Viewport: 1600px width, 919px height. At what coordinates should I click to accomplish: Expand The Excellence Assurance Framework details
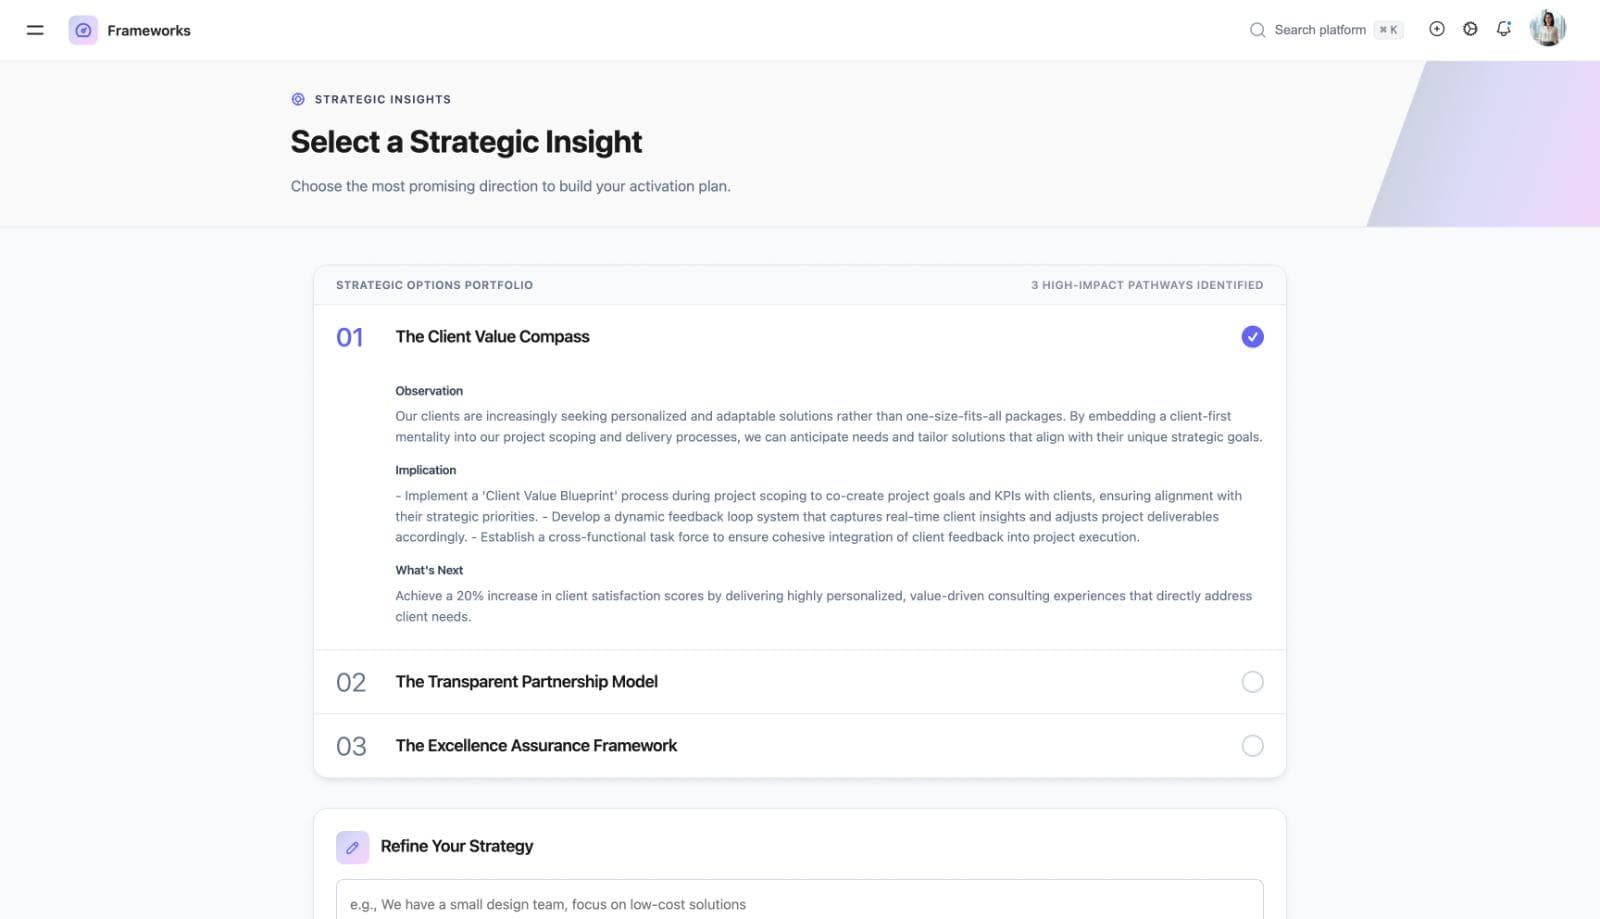(x=537, y=745)
